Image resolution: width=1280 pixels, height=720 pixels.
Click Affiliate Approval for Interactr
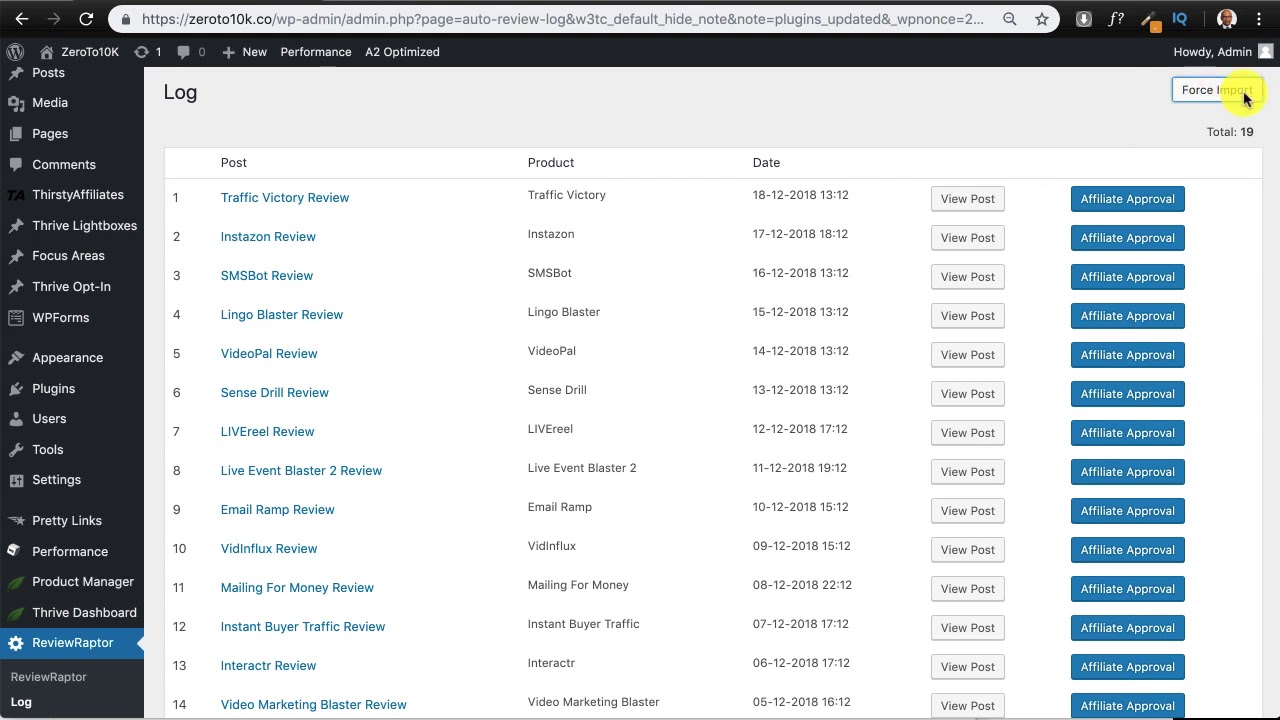pos(1128,667)
